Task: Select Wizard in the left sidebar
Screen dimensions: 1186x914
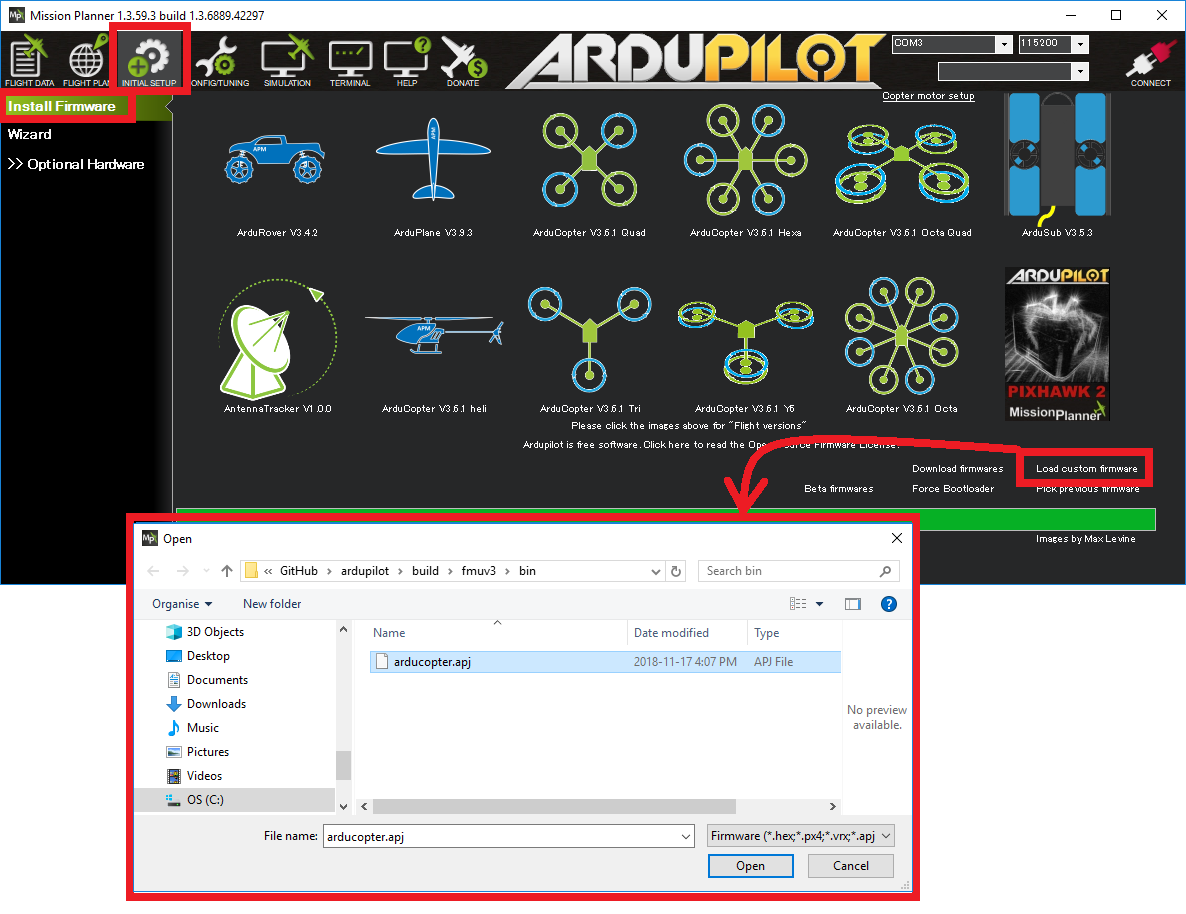Action: pyautogui.click(x=30, y=134)
